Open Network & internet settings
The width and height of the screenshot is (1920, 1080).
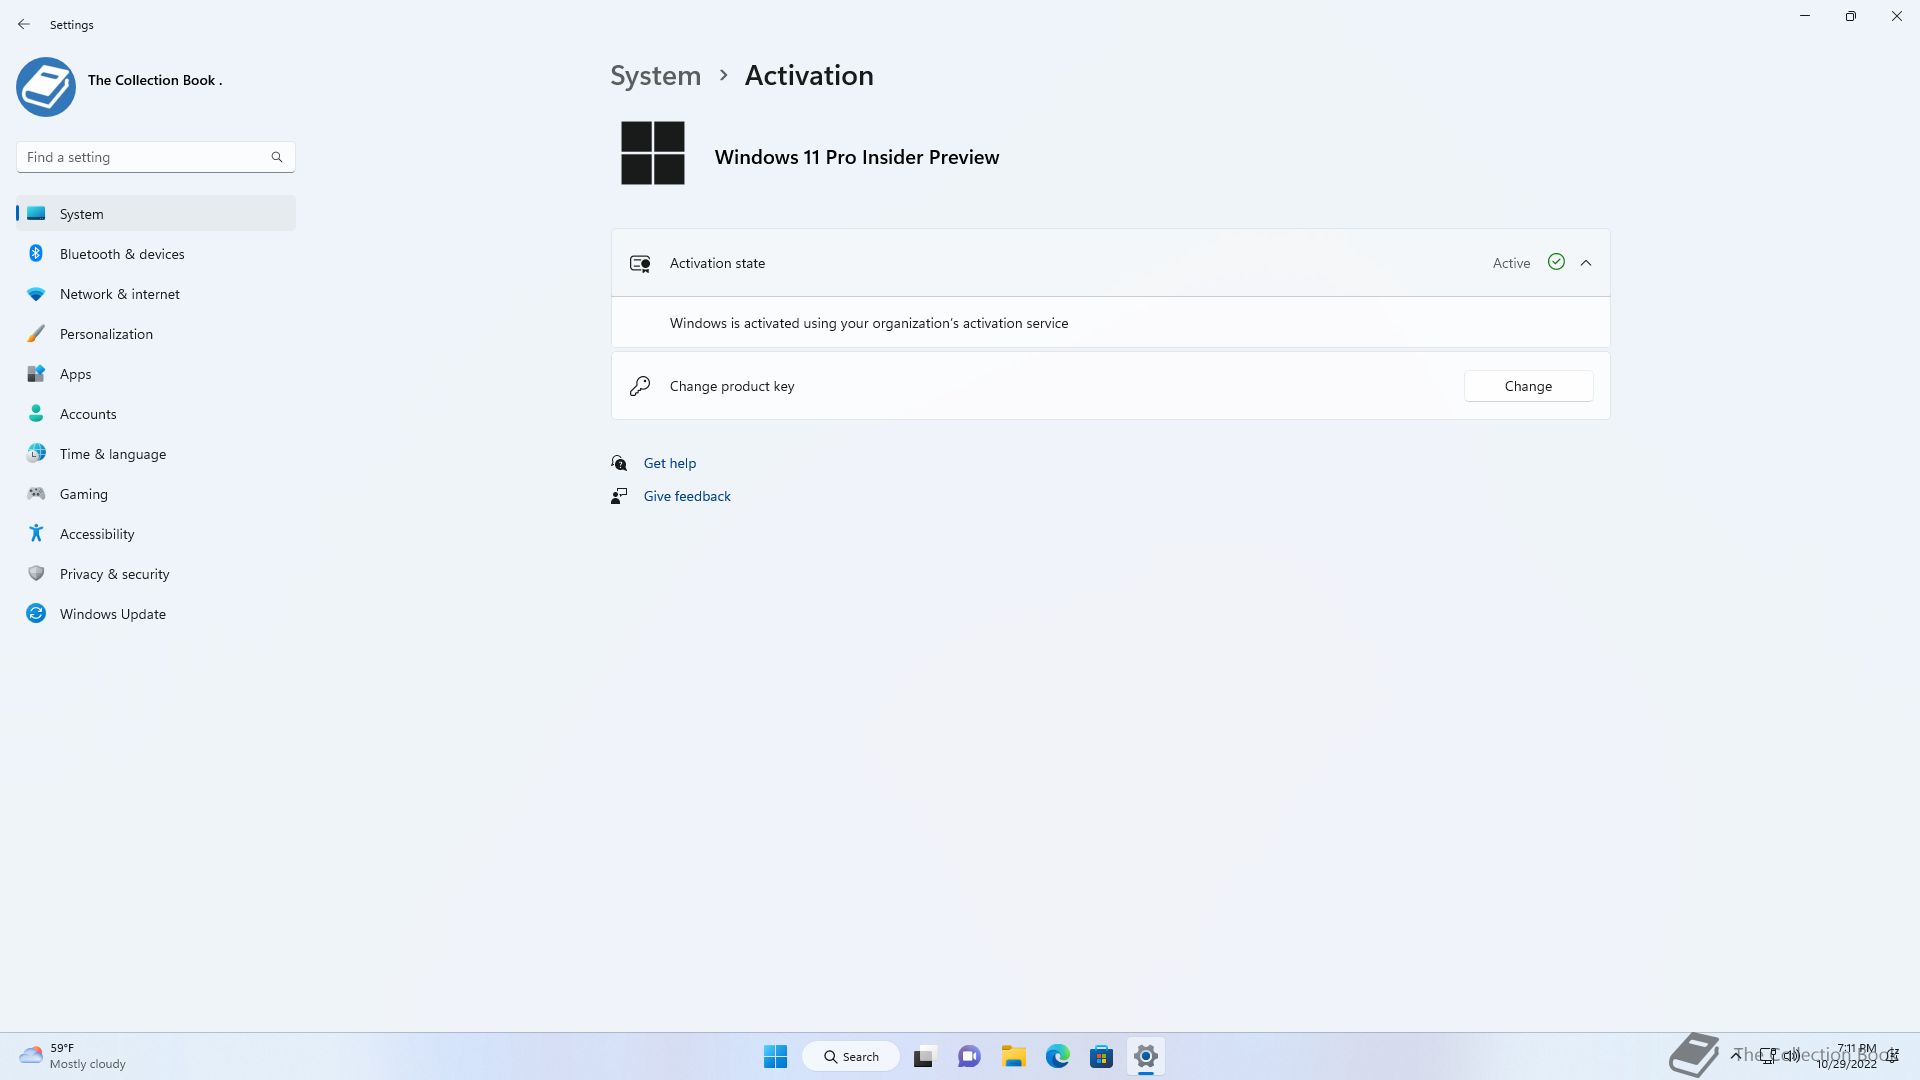point(156,294)
